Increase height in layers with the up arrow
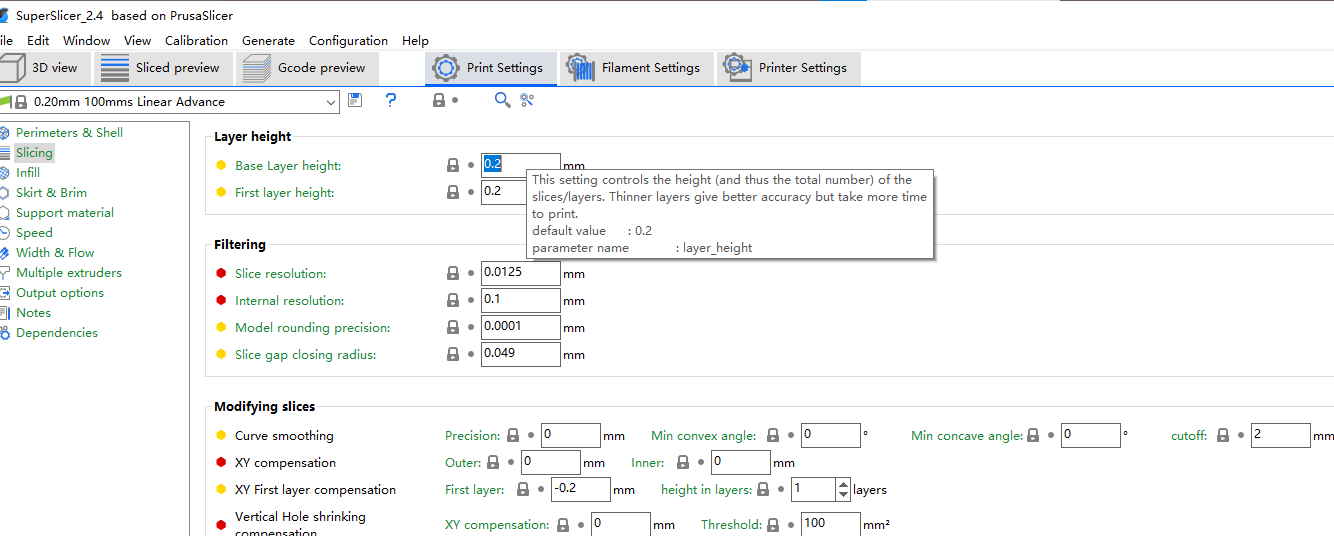 coord(843,484)
